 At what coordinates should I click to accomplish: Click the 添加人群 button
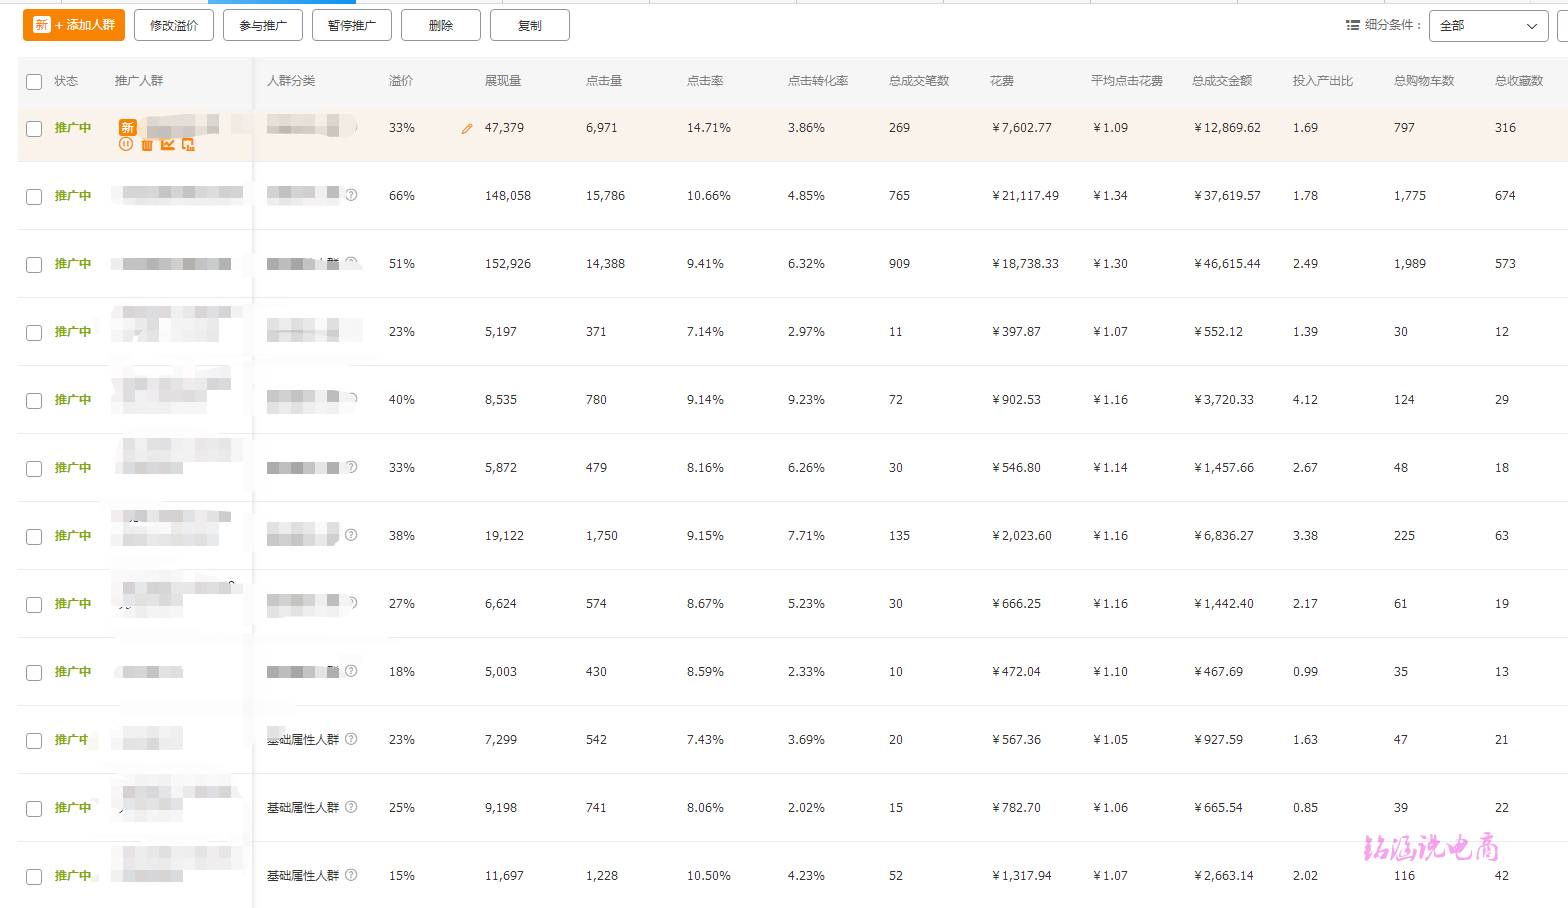tap(74, 25)
